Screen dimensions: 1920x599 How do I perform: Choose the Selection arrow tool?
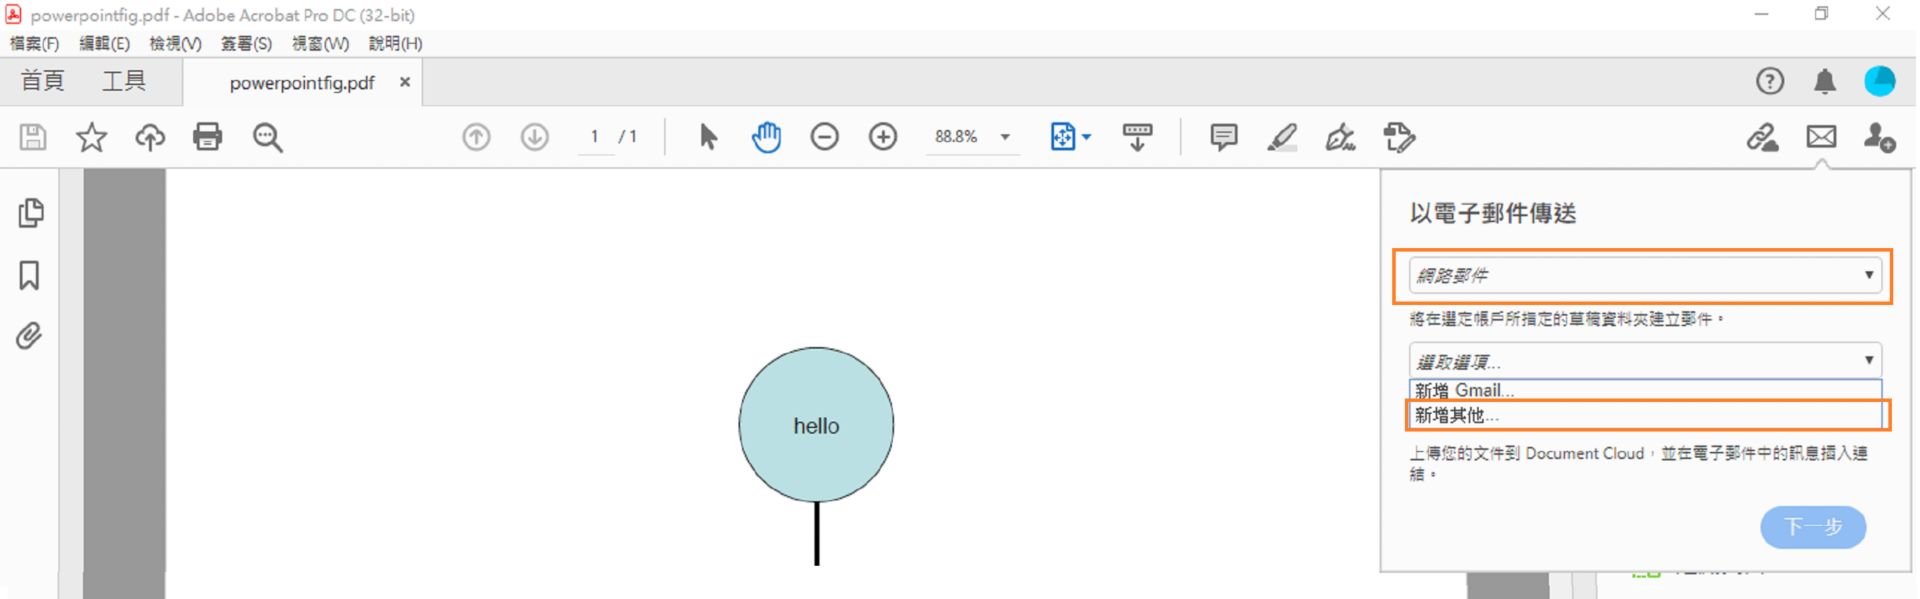tap(708, 137)
